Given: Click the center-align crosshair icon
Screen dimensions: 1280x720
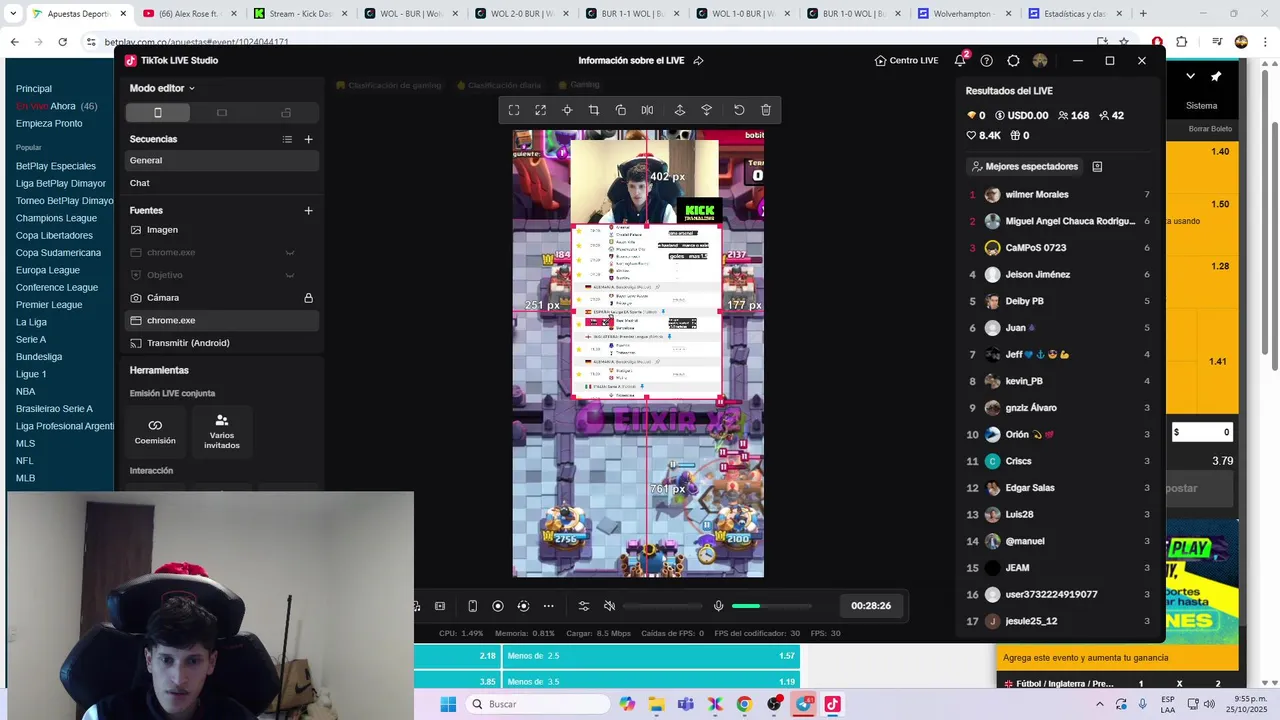Looking at the screenshot, I should 567,110.
